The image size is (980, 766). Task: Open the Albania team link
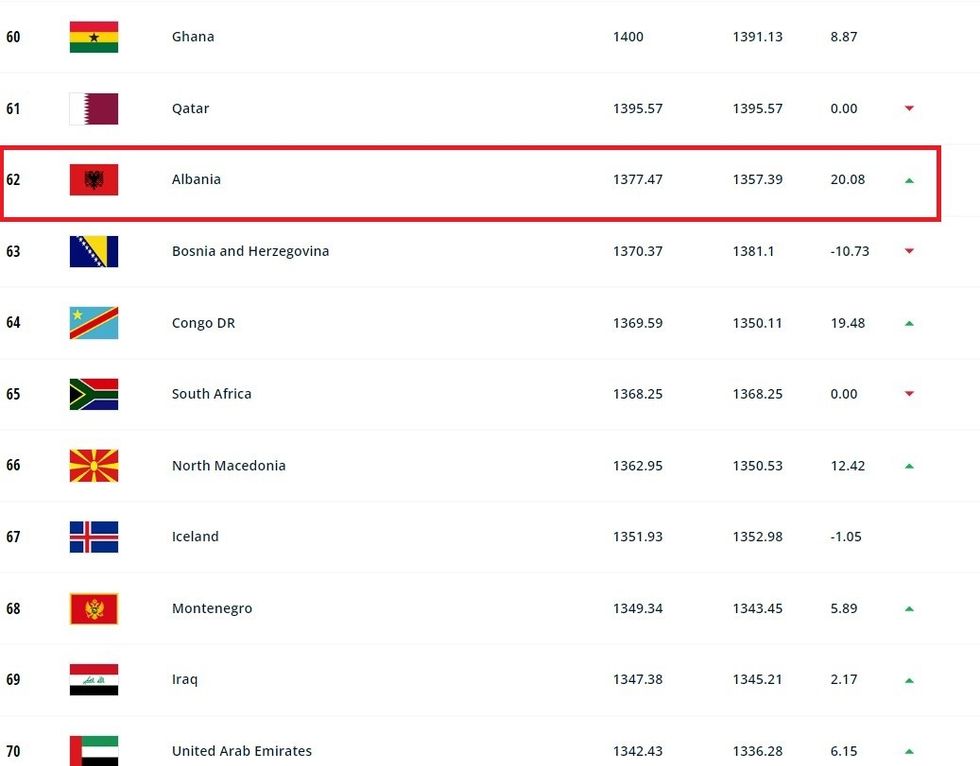pyautogui.click(x=196, y=180)
